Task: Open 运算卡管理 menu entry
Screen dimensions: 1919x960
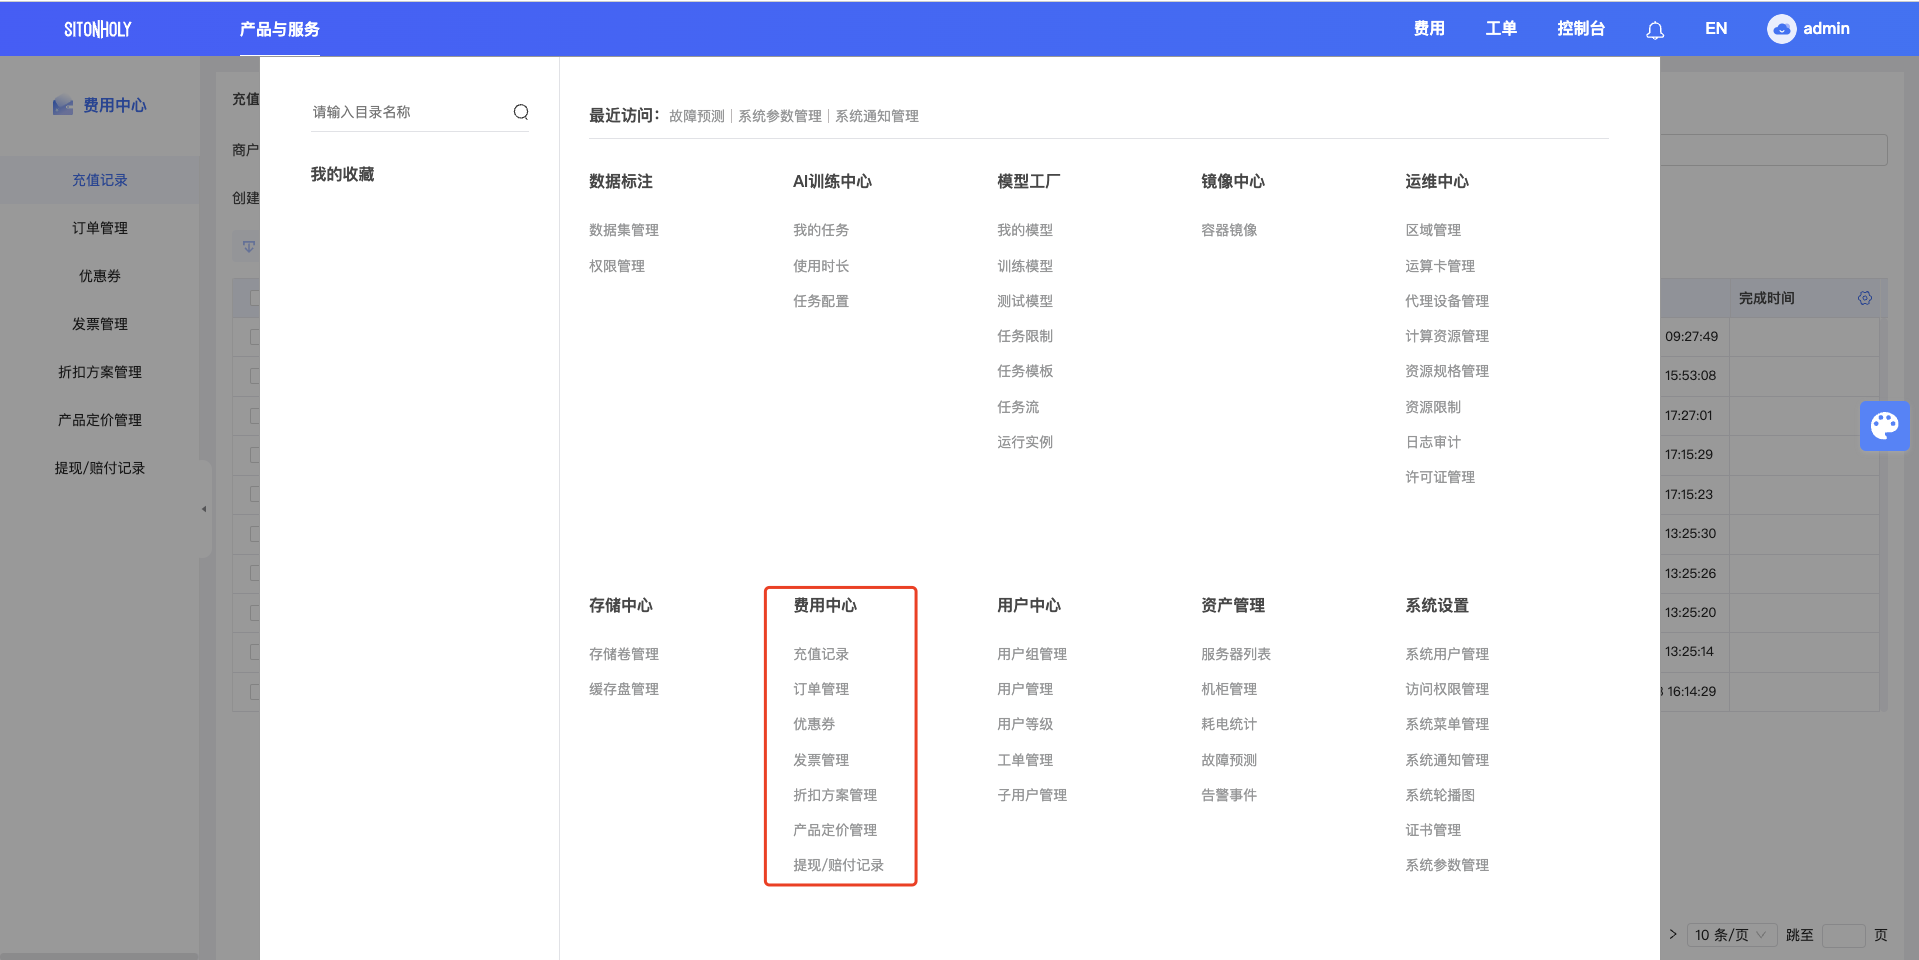Action: coord(1440,266)
